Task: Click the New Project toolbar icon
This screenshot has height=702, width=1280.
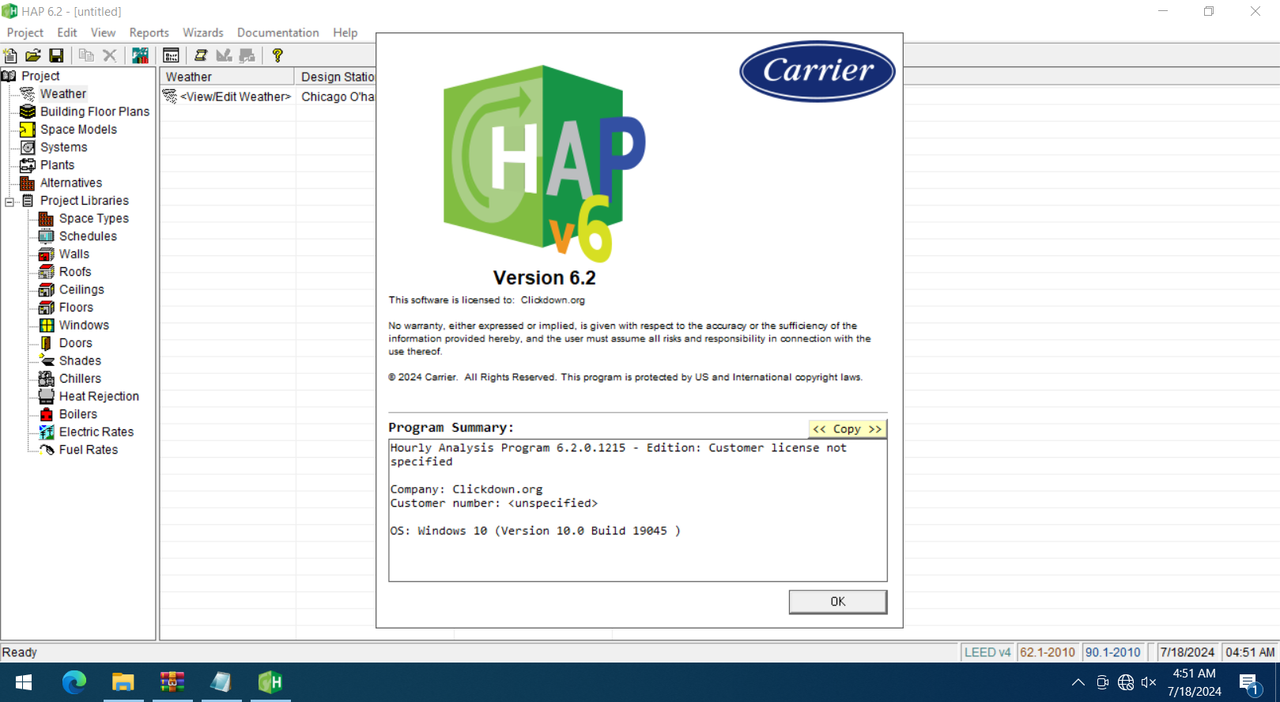Action: tap(11, 56)
